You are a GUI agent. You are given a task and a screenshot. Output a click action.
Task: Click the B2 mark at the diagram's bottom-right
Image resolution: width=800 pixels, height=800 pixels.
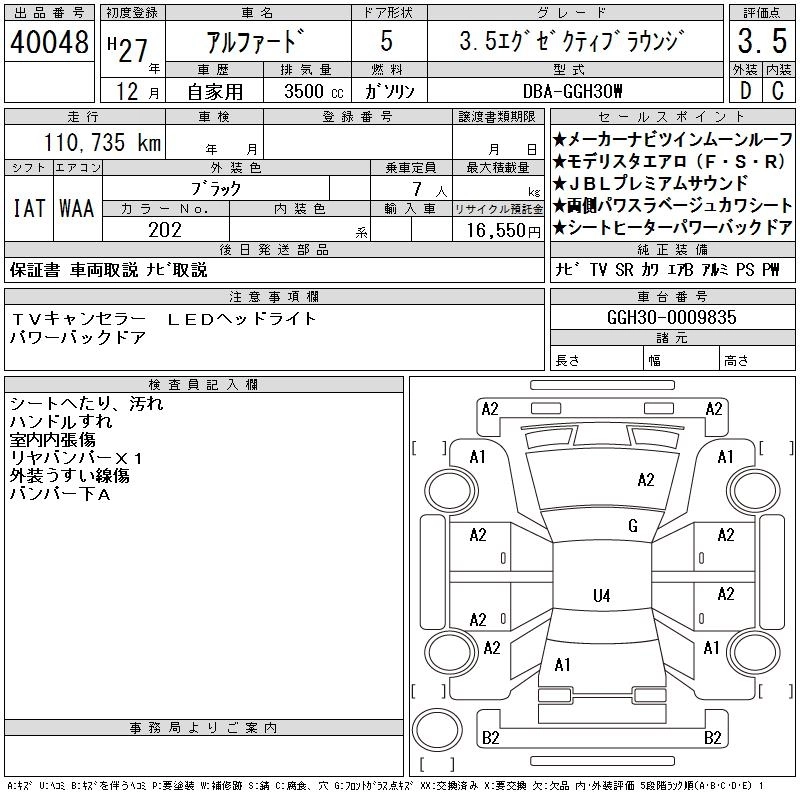click(x=713, y=738)
